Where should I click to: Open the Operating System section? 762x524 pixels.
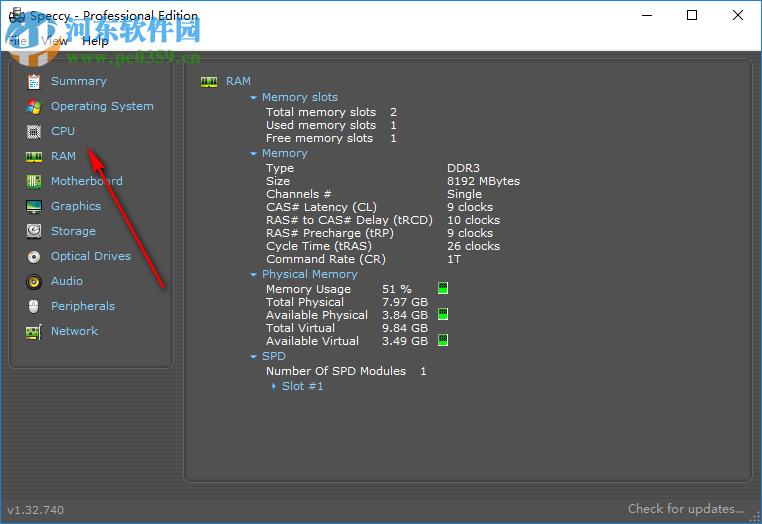tap(102, 106)
